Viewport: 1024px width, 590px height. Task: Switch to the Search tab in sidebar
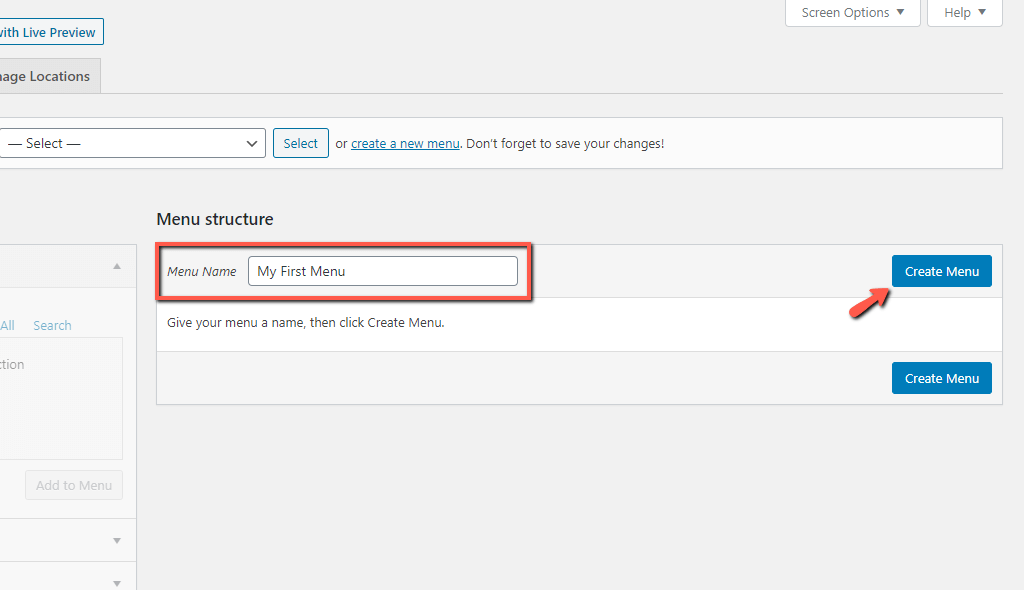tap(52, 325)
